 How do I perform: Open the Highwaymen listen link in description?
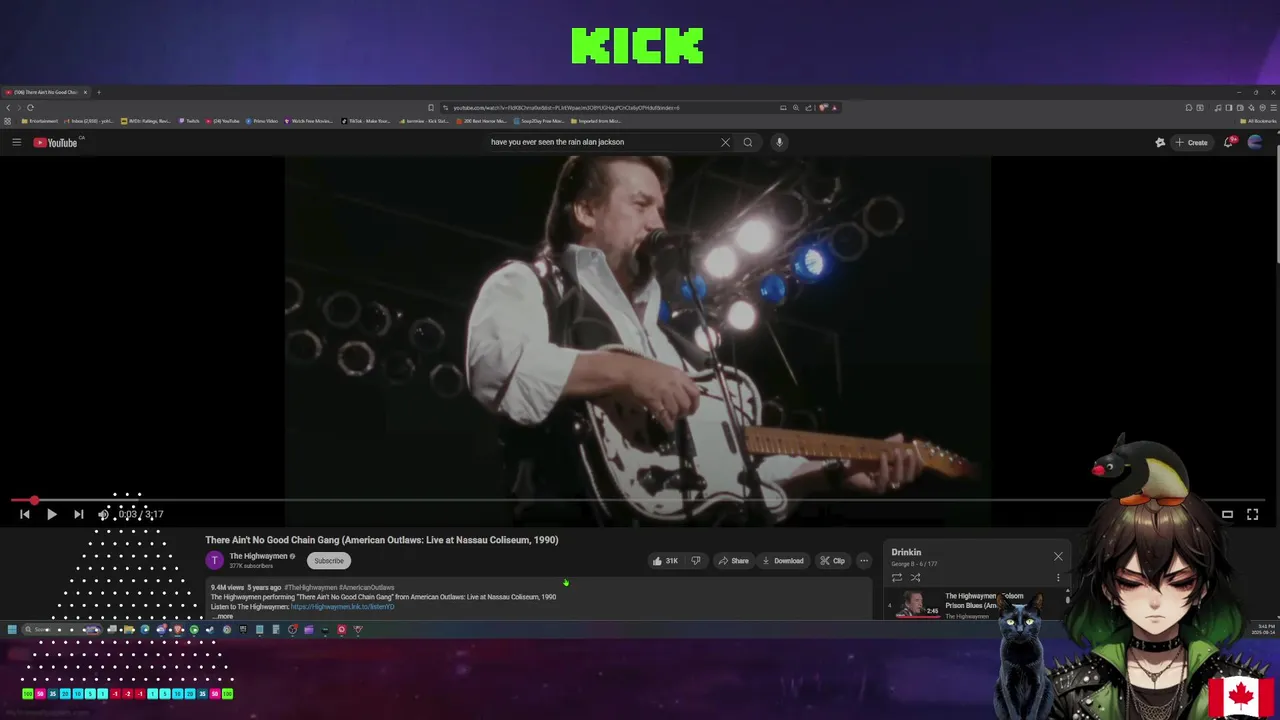[x=342, y=607]
